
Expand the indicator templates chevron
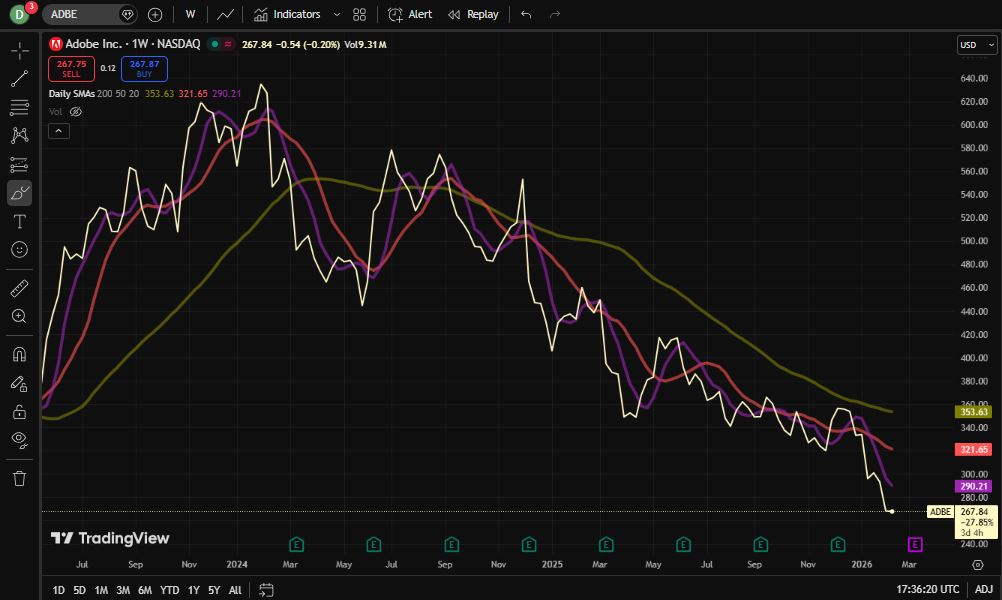337,14
